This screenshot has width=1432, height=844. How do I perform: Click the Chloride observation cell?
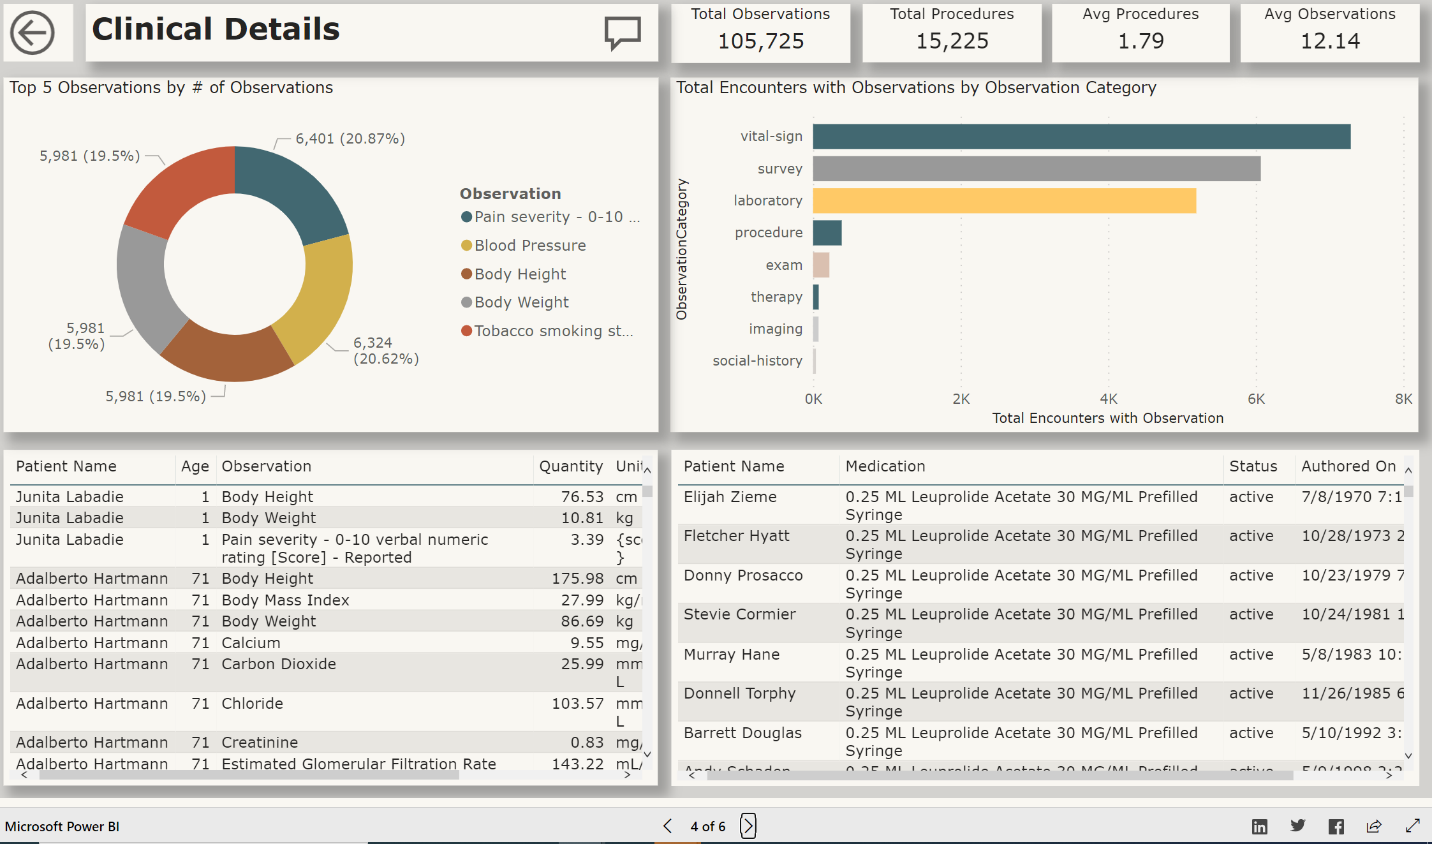252,704
